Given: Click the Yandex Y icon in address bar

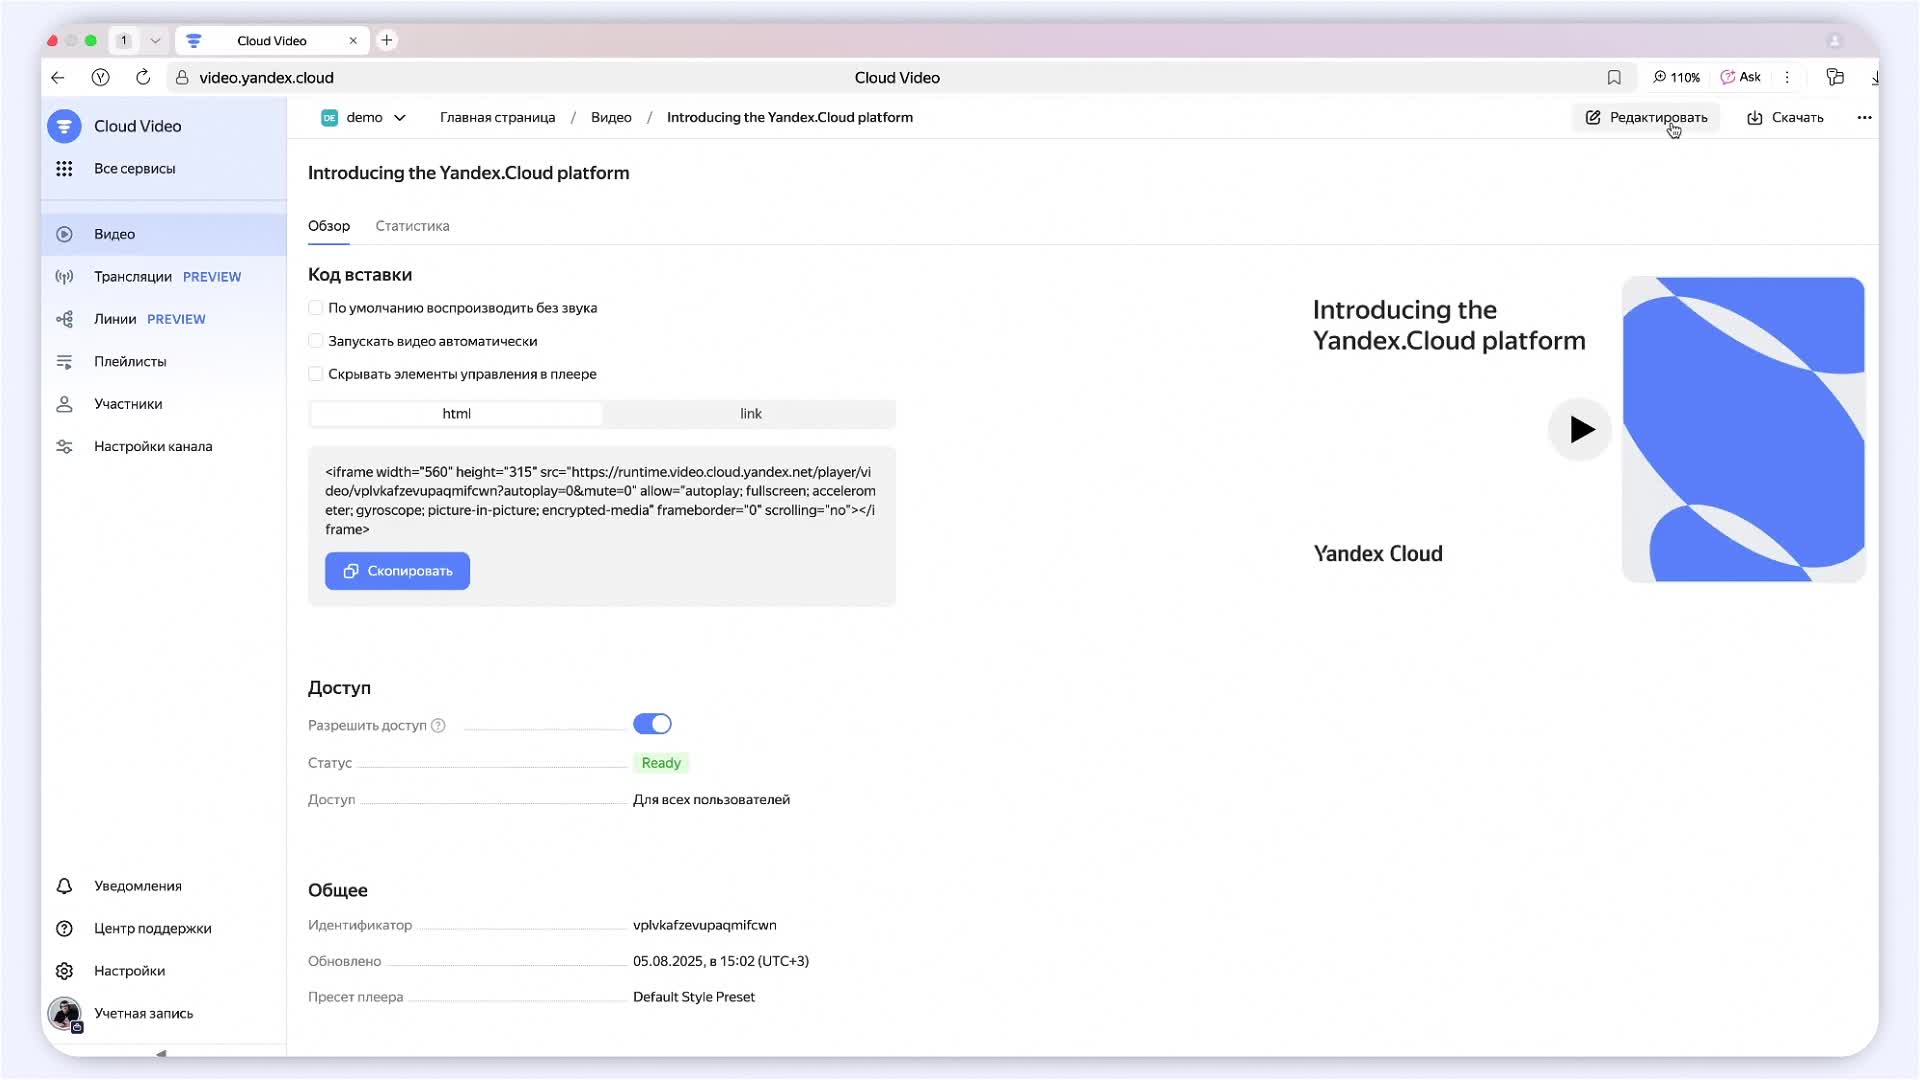Looking at the screenshot, I should (100, 77).
